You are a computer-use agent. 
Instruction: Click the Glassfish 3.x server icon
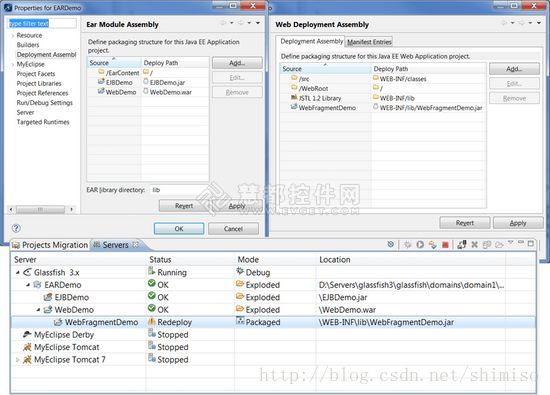pos(27,272)
